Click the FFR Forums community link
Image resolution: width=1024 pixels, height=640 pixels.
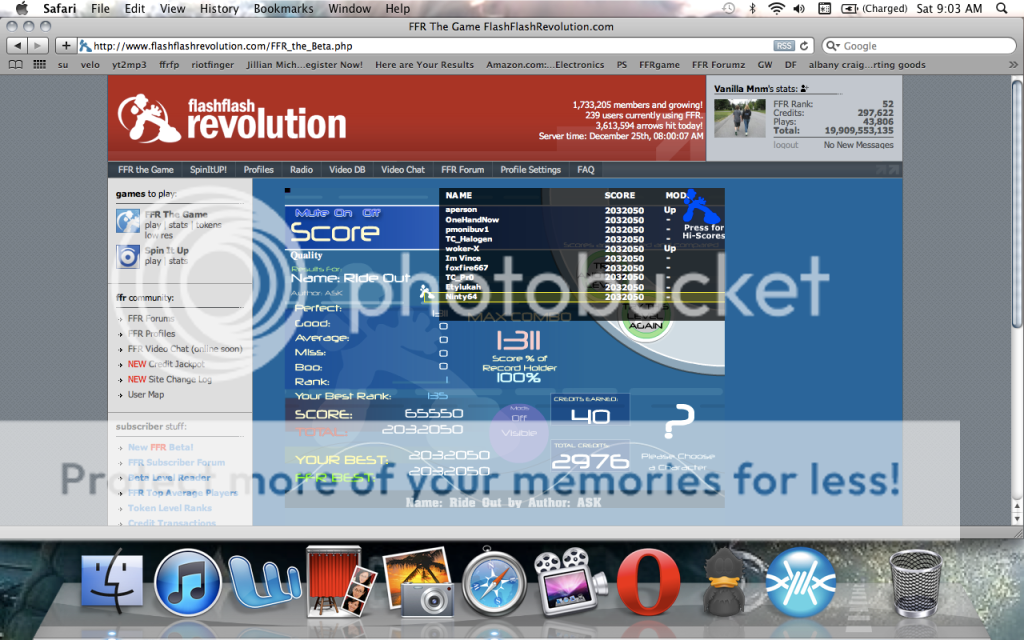click(151, 320)
